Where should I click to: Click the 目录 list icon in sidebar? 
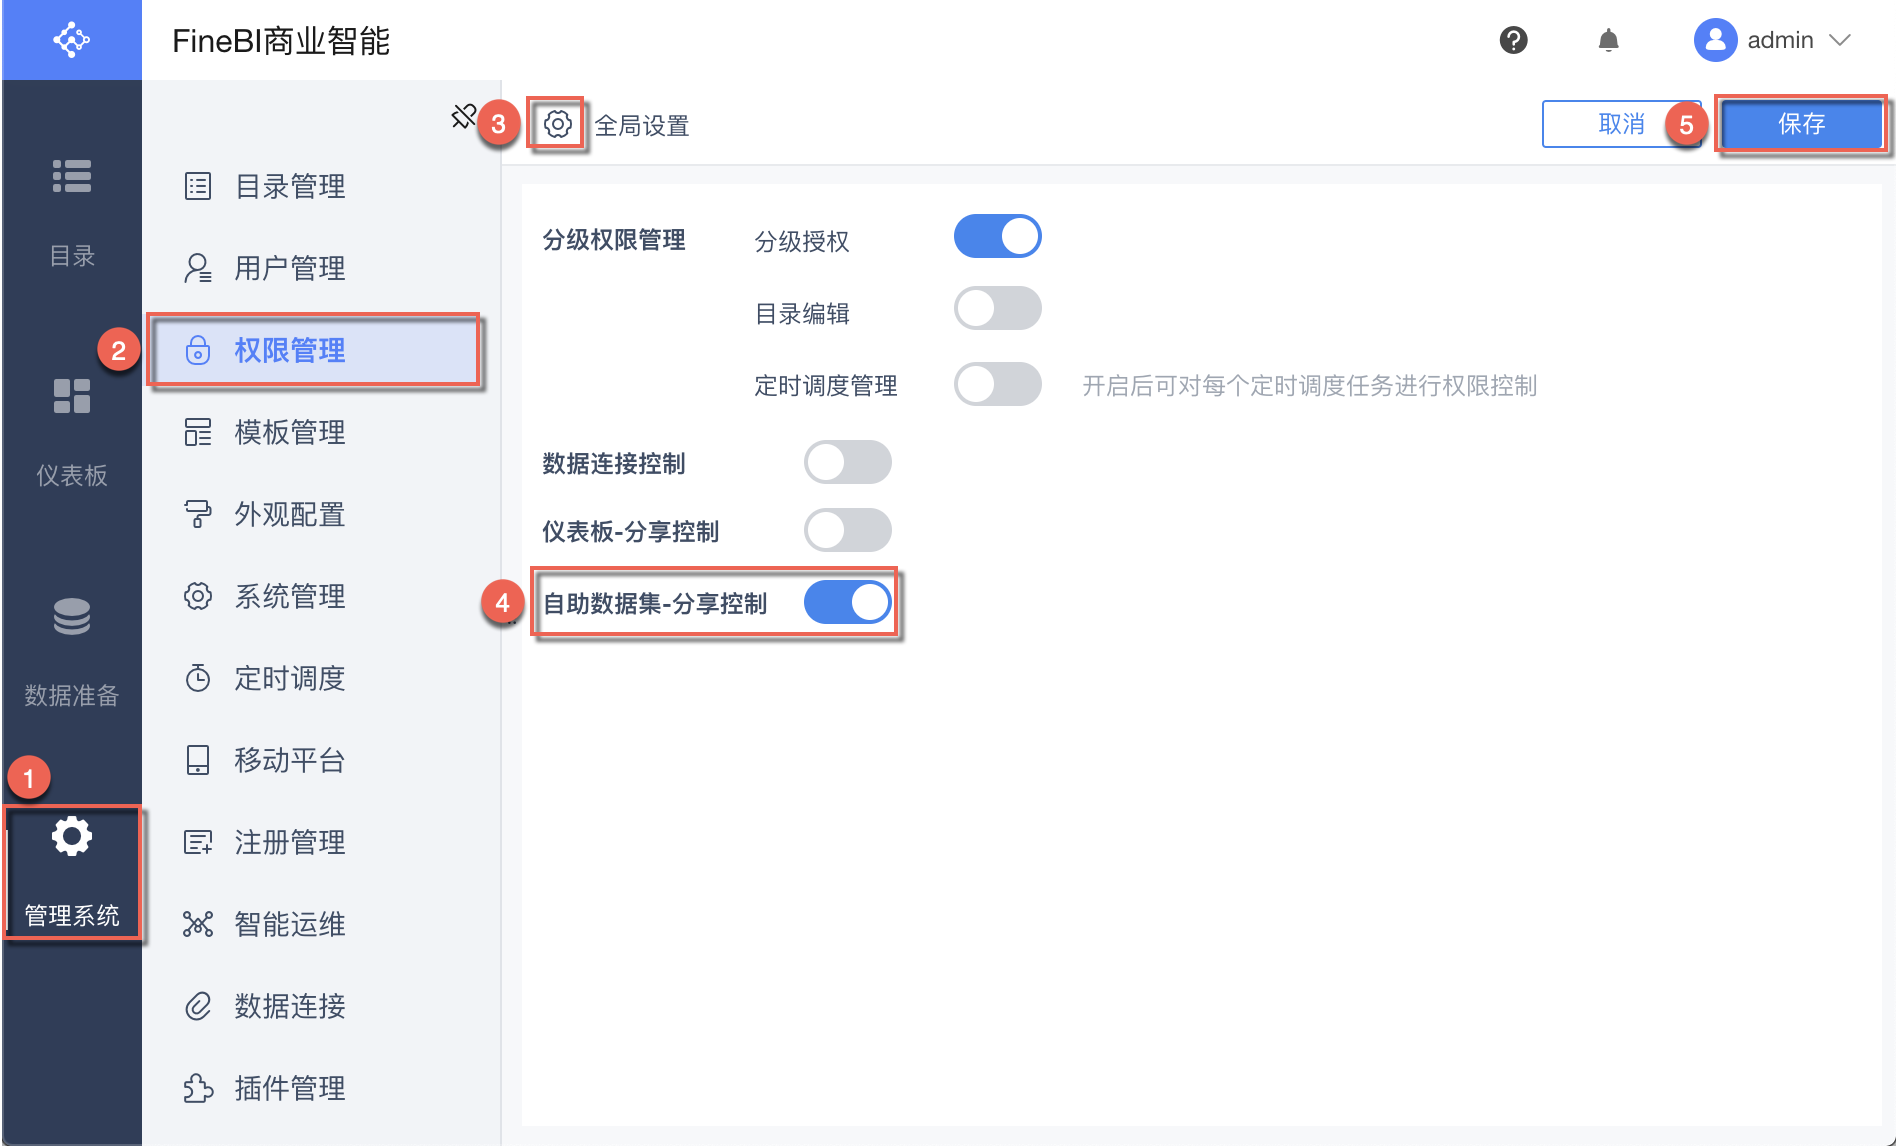point(71,176)
